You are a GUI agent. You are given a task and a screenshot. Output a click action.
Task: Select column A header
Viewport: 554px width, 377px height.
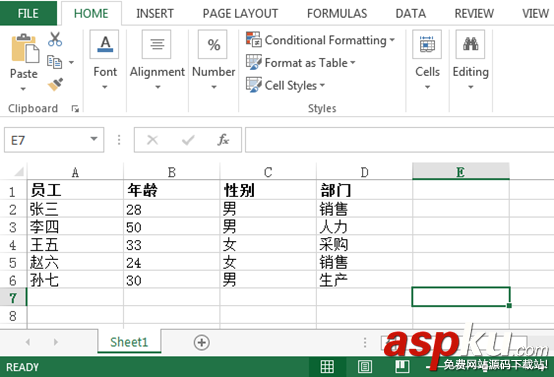tap(75, 172)
